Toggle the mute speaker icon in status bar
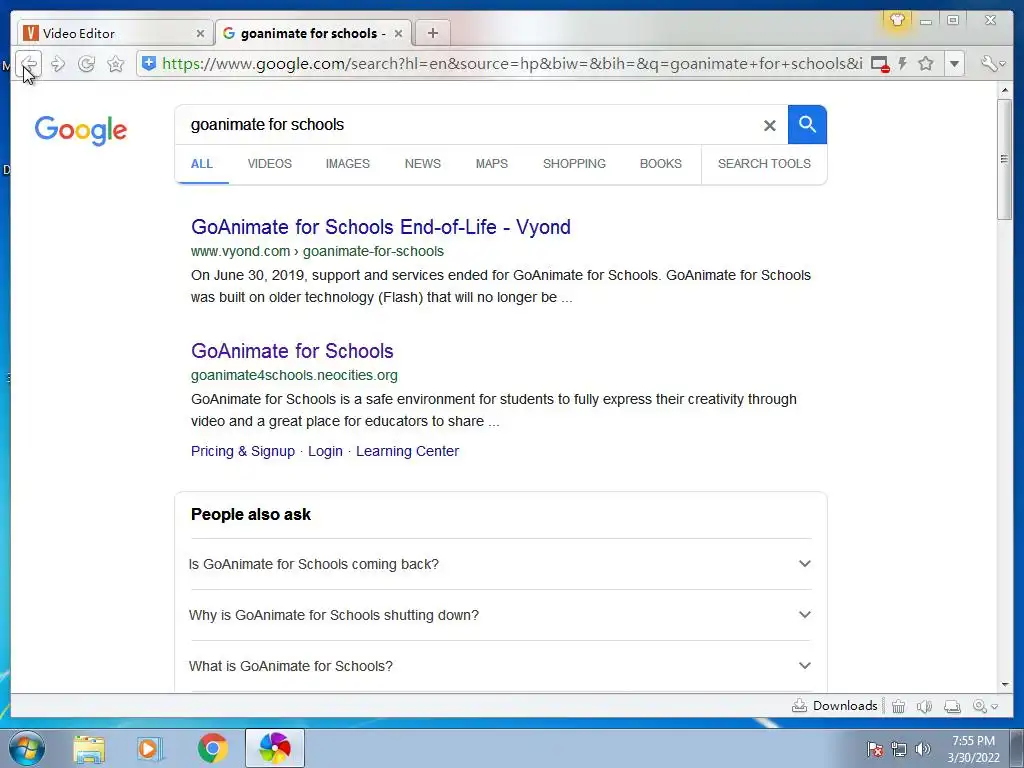Viewport: 1024px width, 768px height. coord(924,706)
